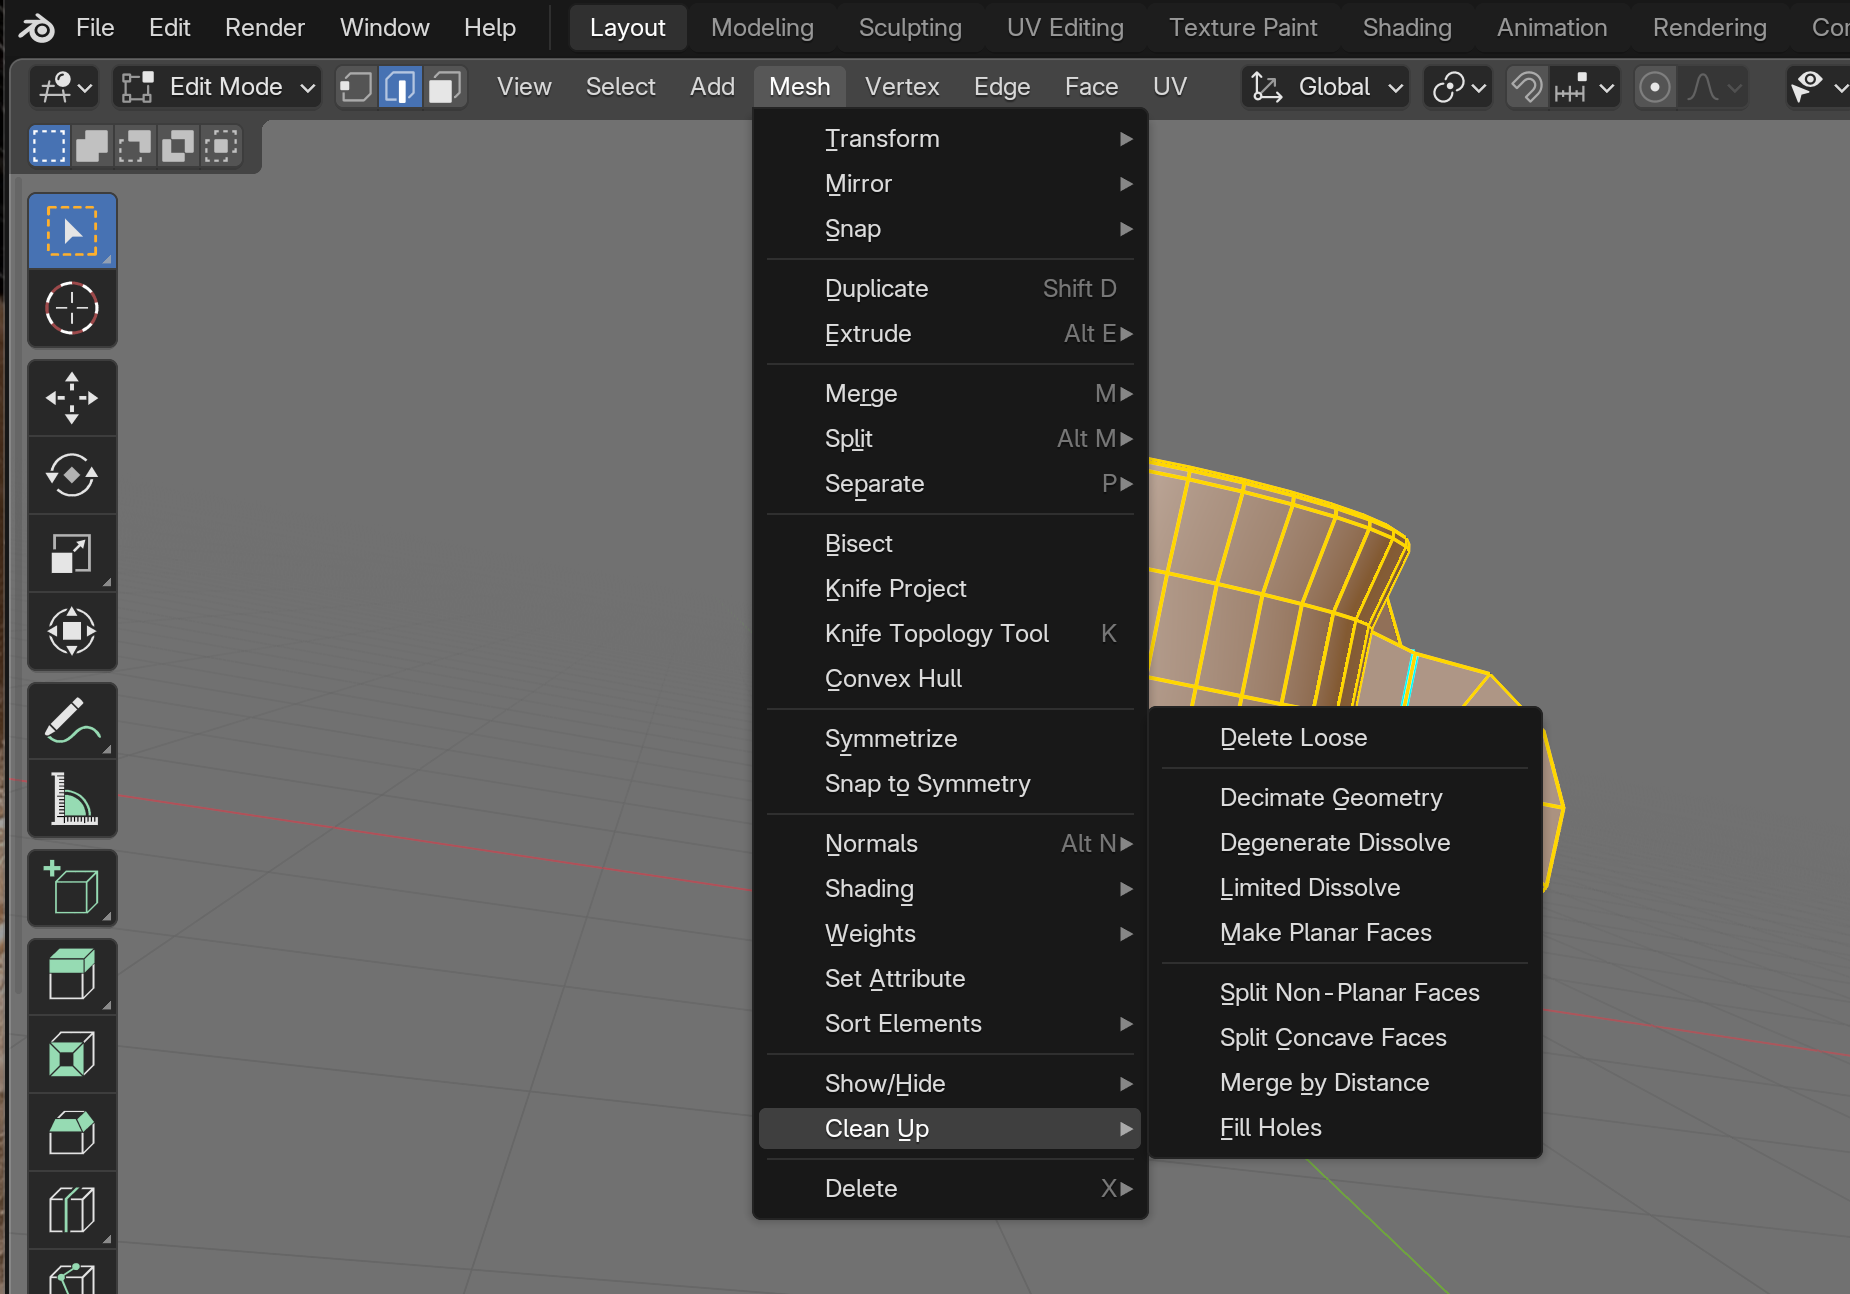1850x1294 pixels.
Task: Choose Fill Holes
Action: [x=1345, y=1128]
